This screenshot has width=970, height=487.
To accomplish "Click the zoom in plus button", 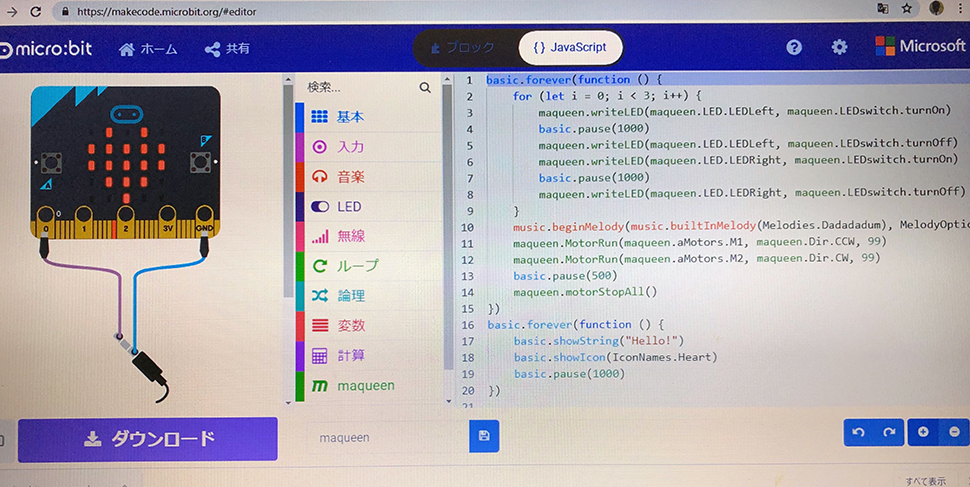I will [x=923, y=432].
